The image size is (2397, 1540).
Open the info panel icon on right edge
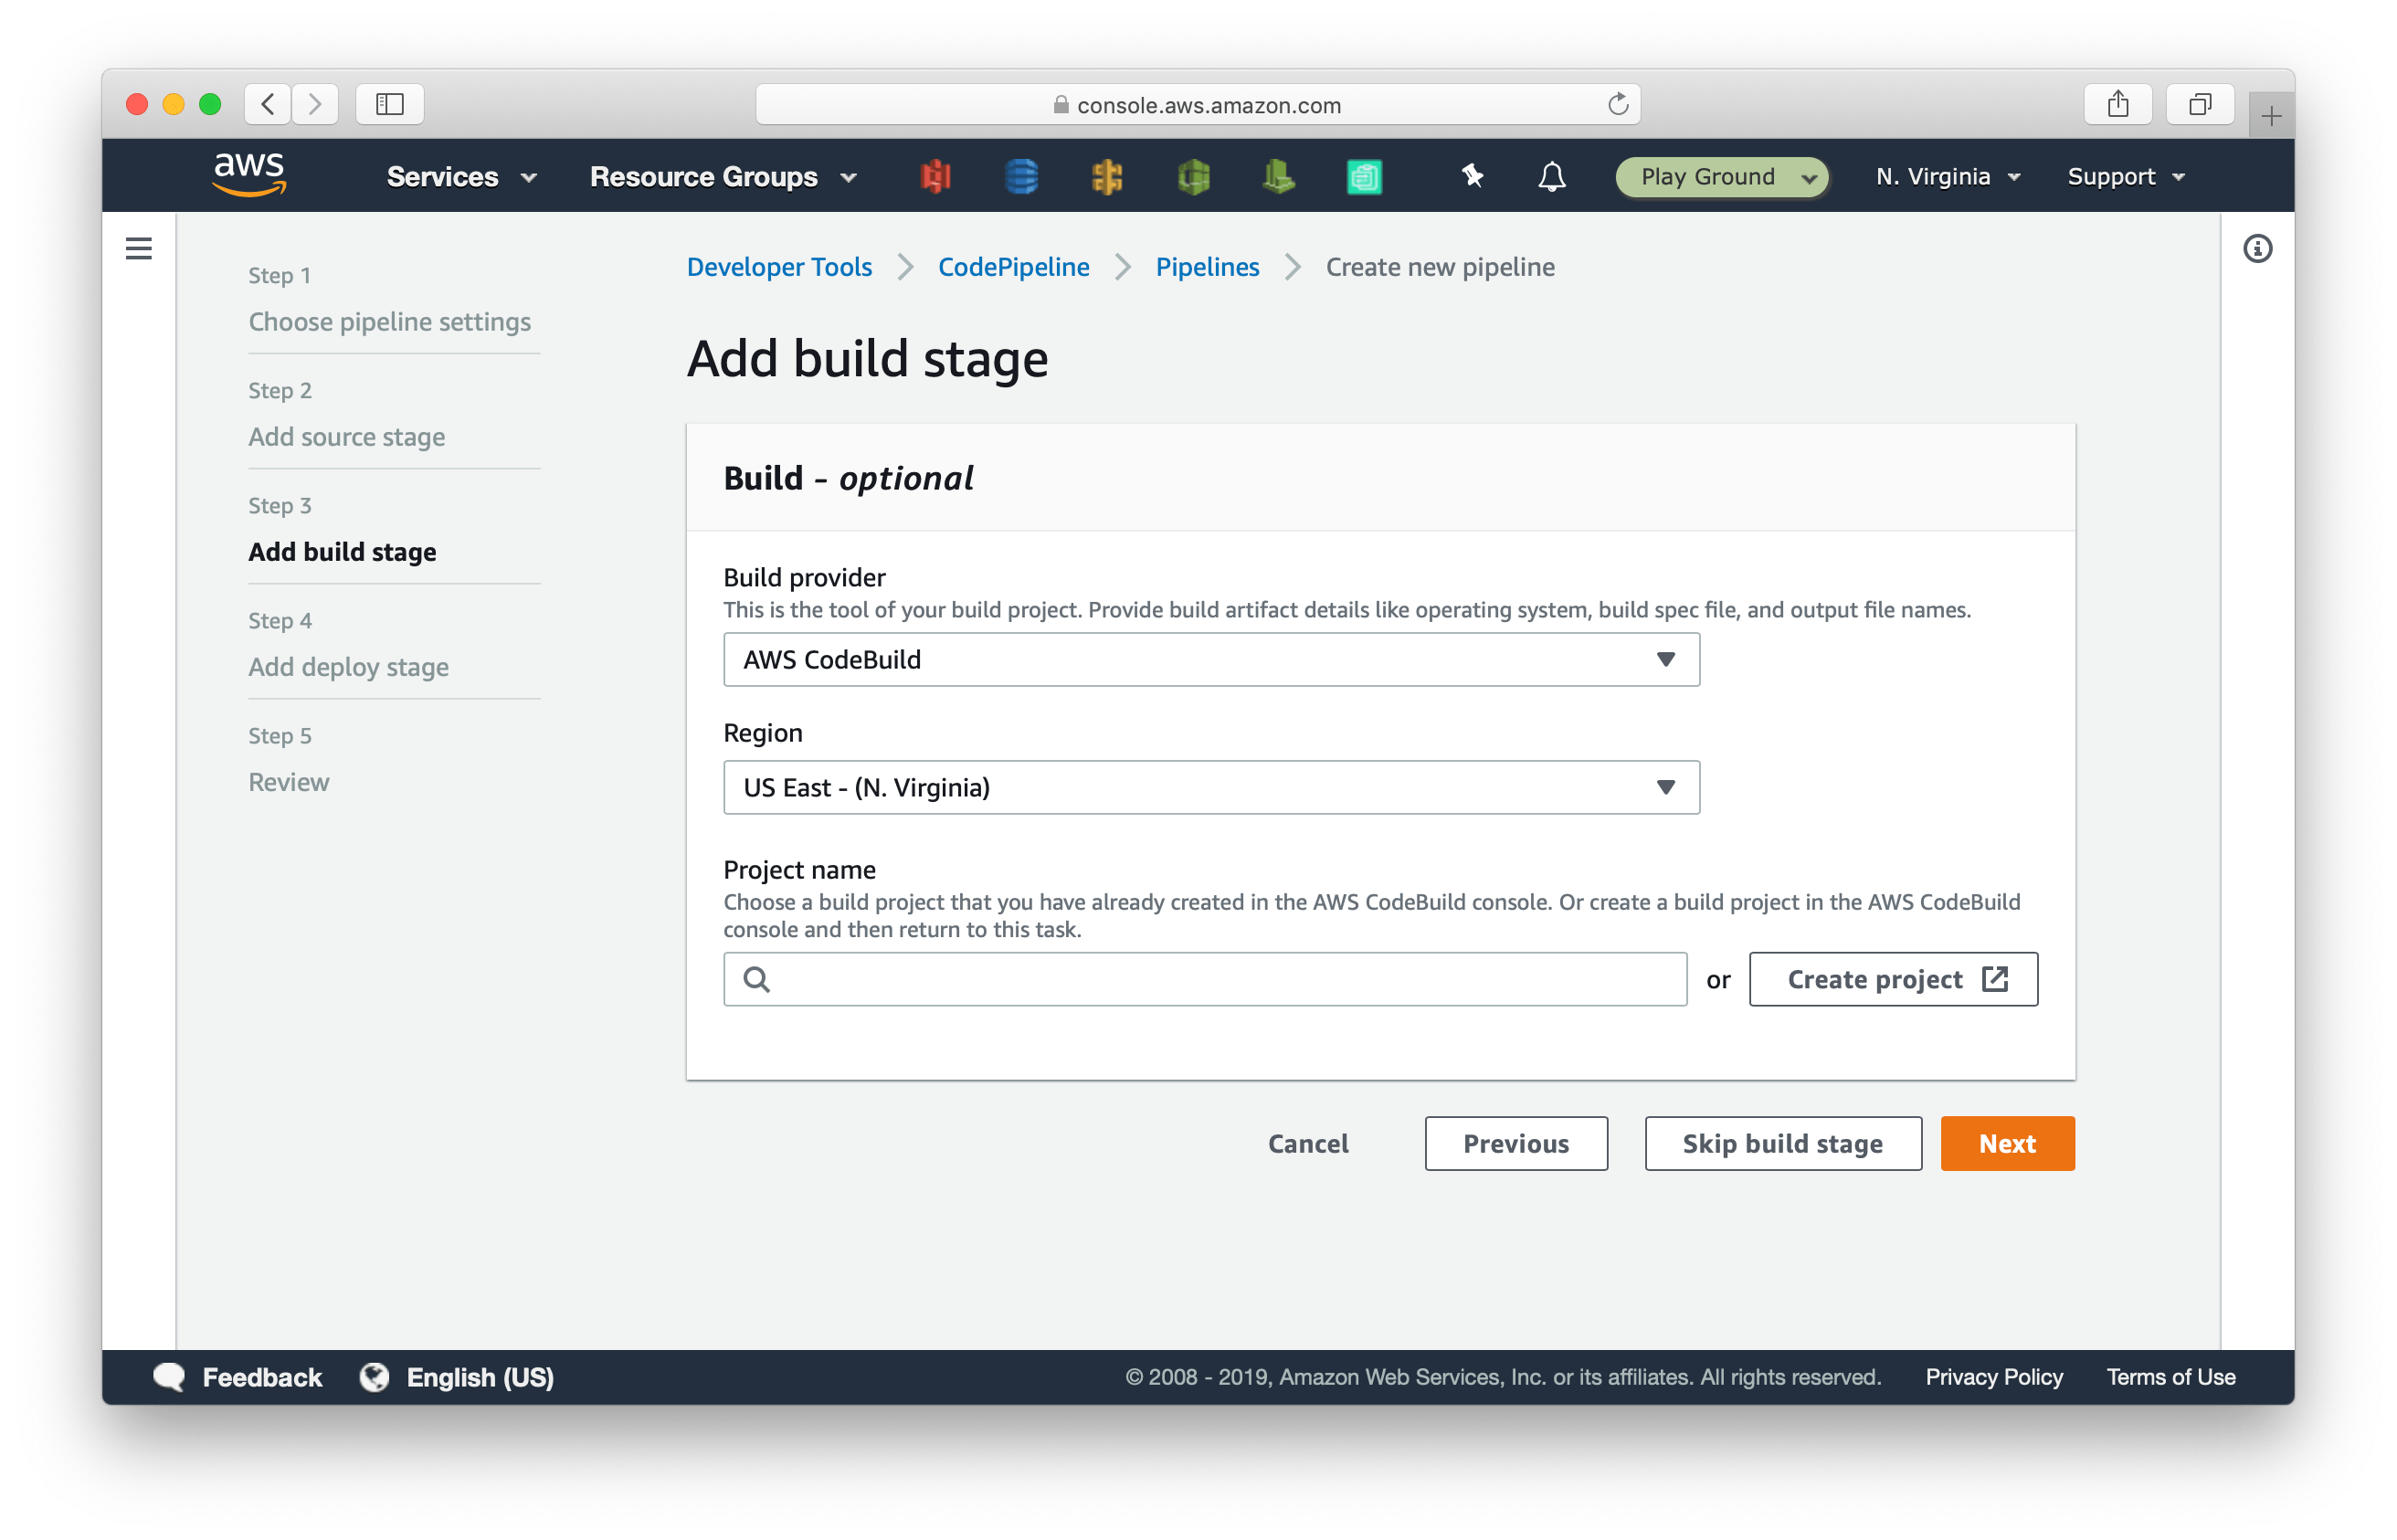click(x=2257, y=248)
